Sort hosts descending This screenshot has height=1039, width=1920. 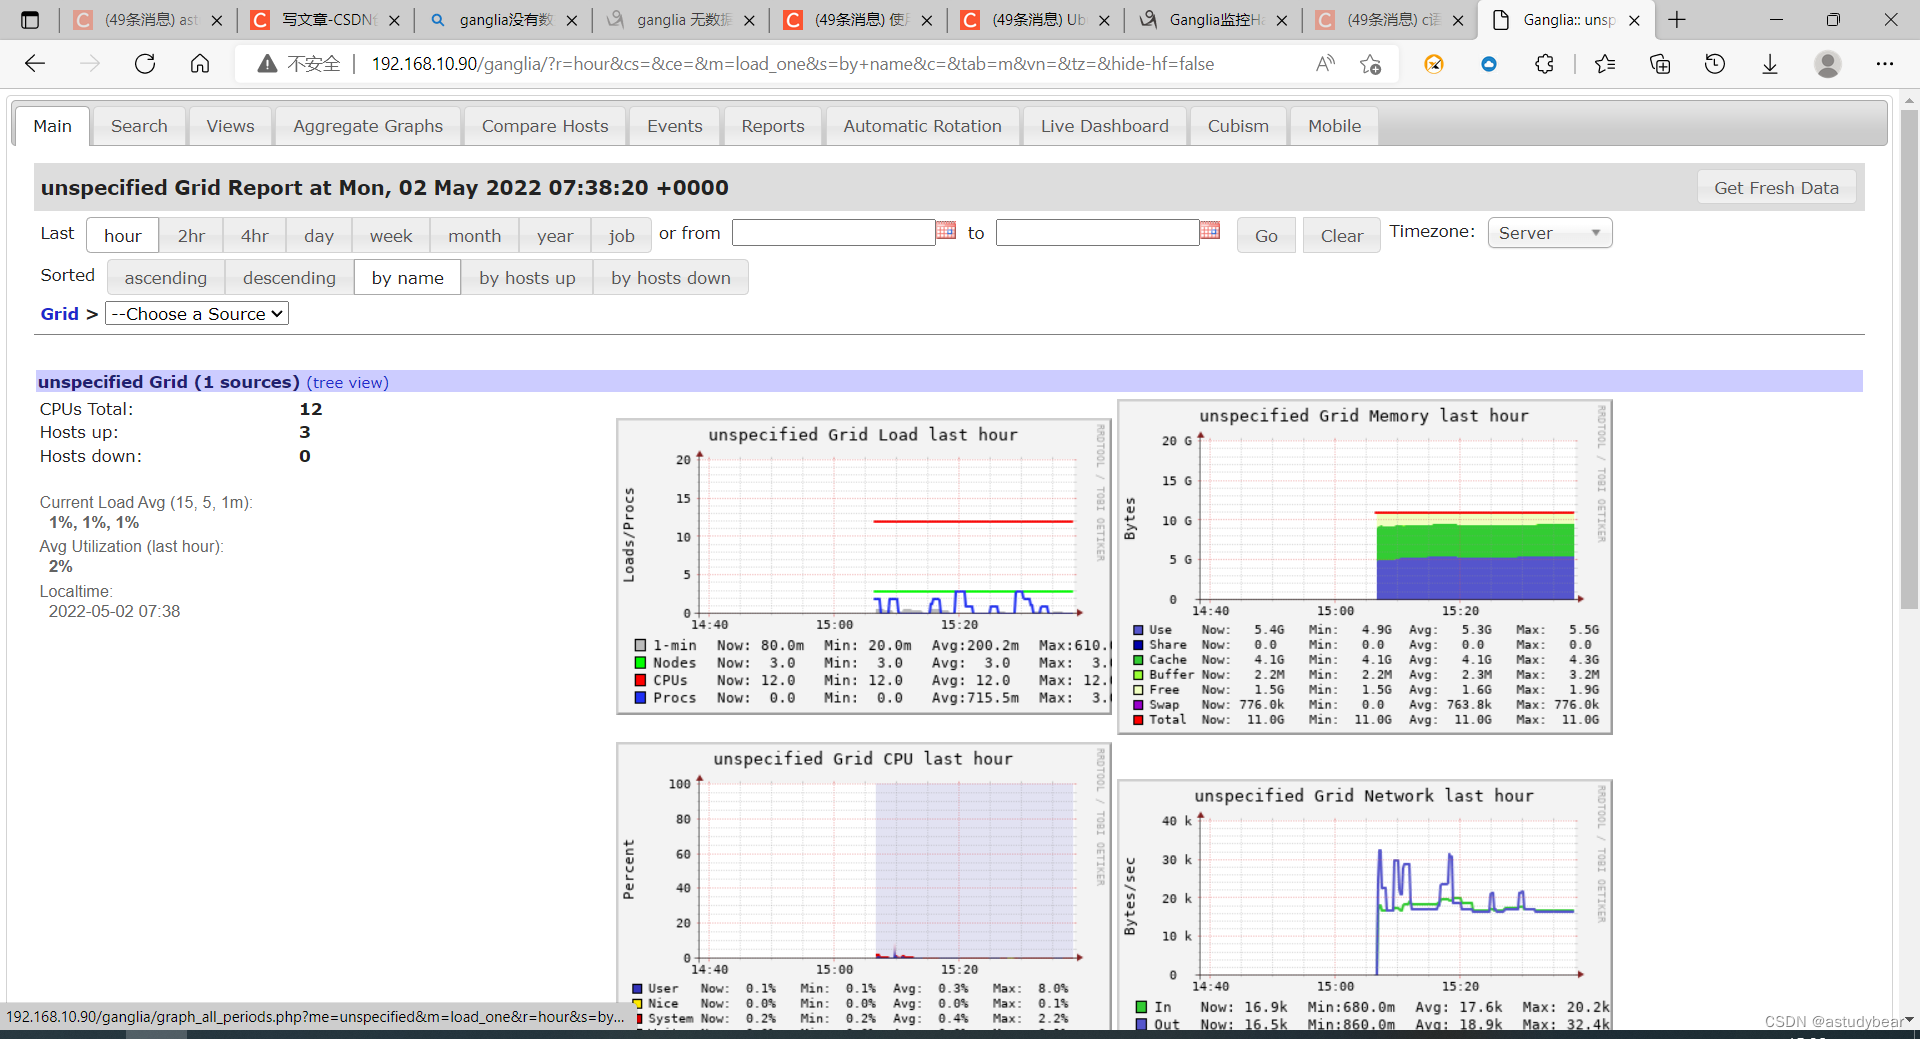click(289, 278)
